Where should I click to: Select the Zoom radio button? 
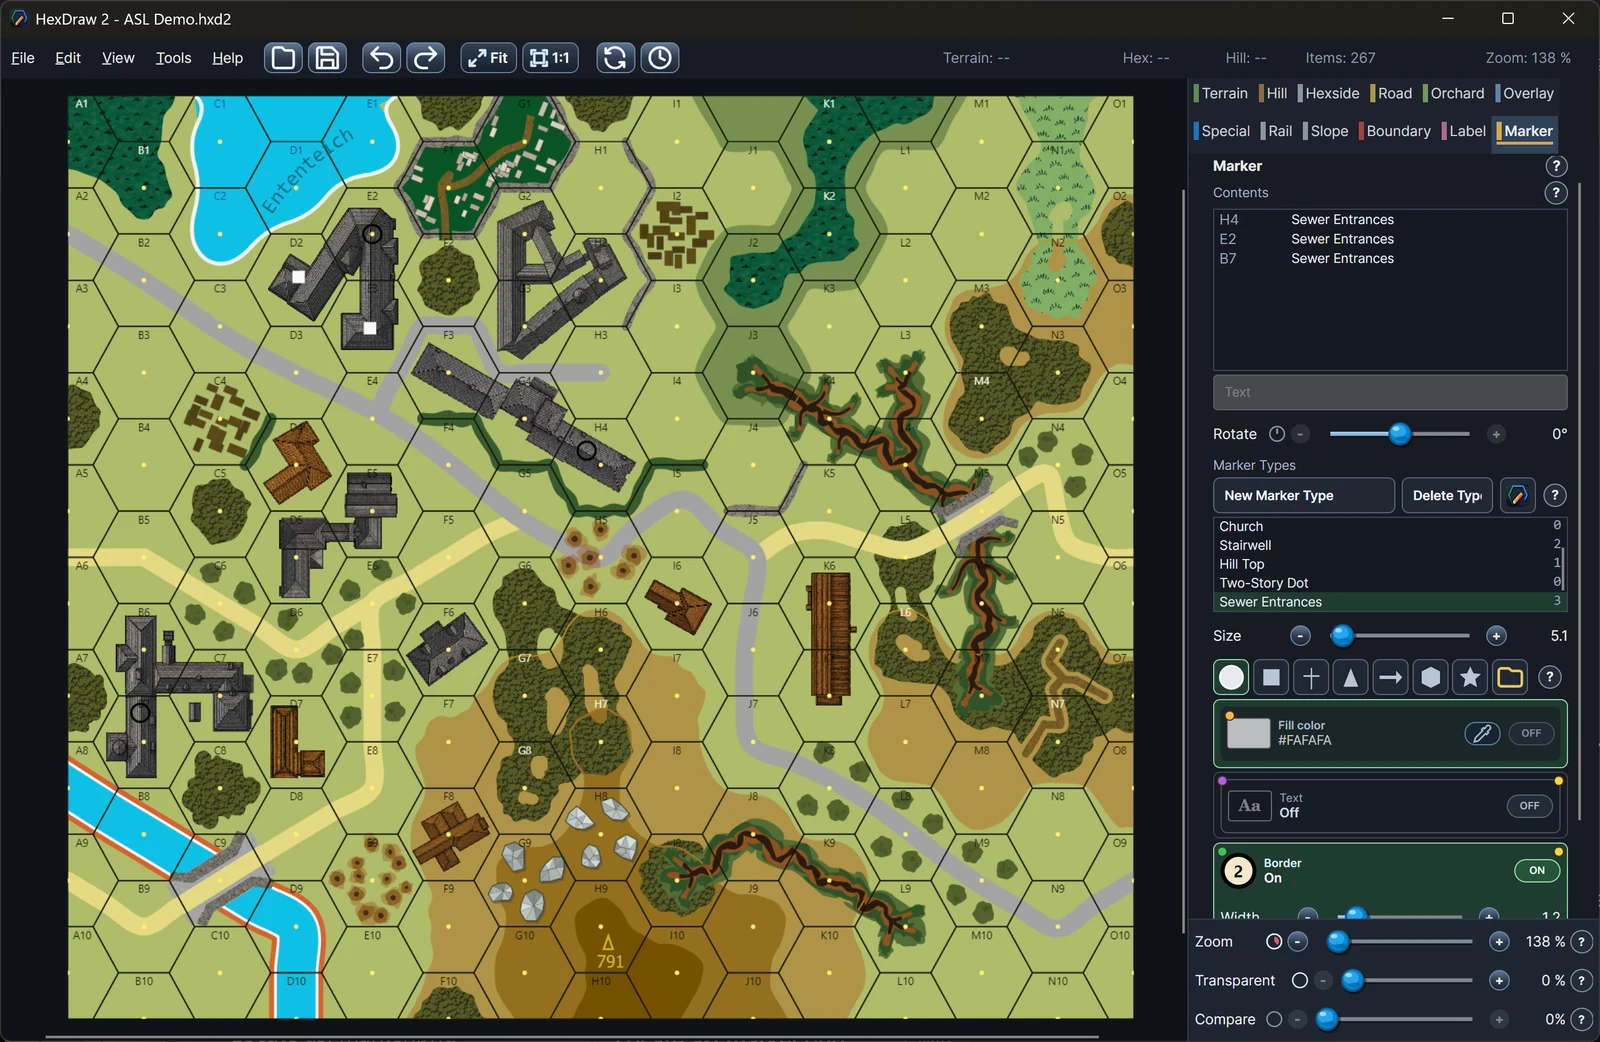click(x=1274, y=942)
